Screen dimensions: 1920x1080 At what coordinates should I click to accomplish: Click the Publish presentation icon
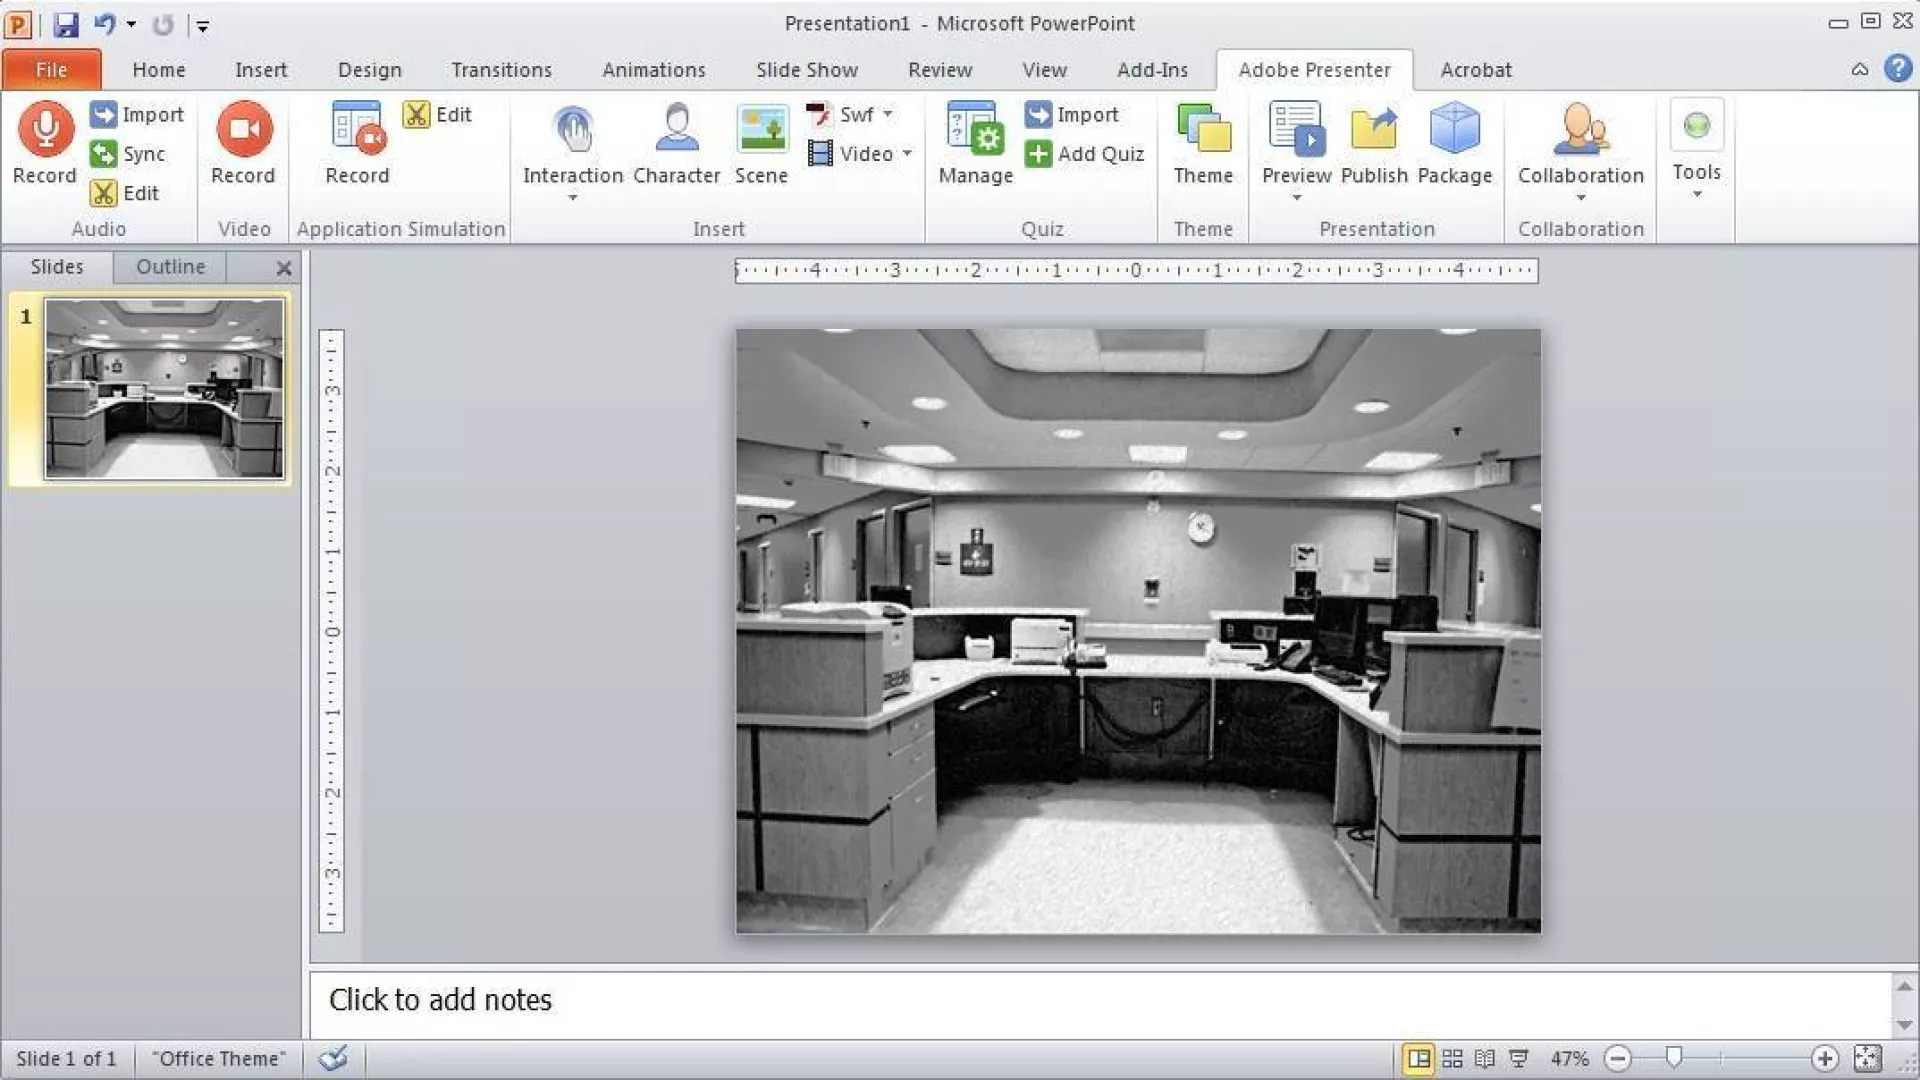point(1374,130)
